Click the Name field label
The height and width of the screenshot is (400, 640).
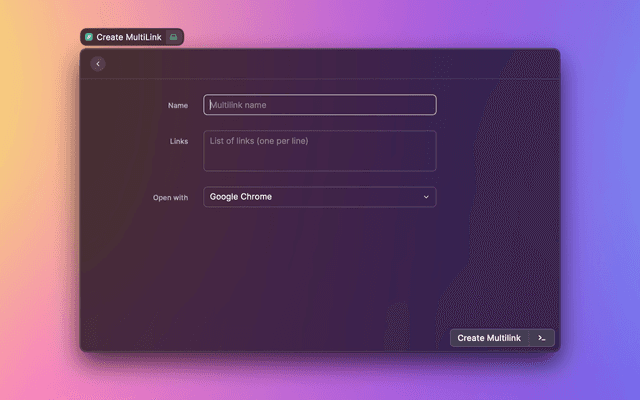(x=177, y=105)
